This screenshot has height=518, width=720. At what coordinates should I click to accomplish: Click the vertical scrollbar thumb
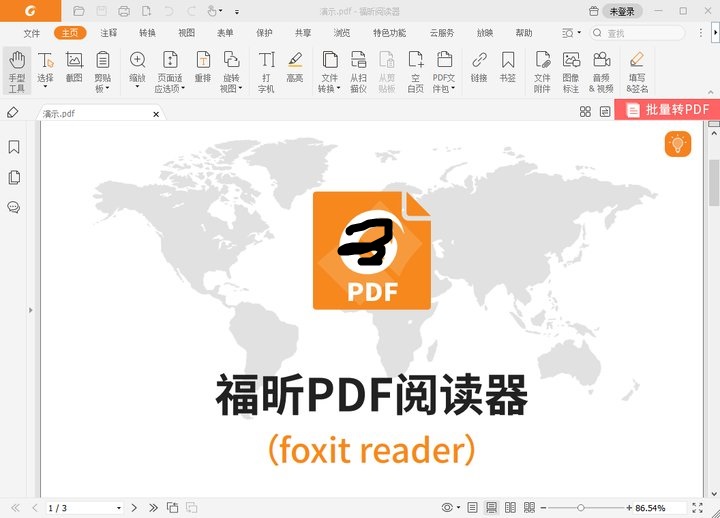coord(714,183)
